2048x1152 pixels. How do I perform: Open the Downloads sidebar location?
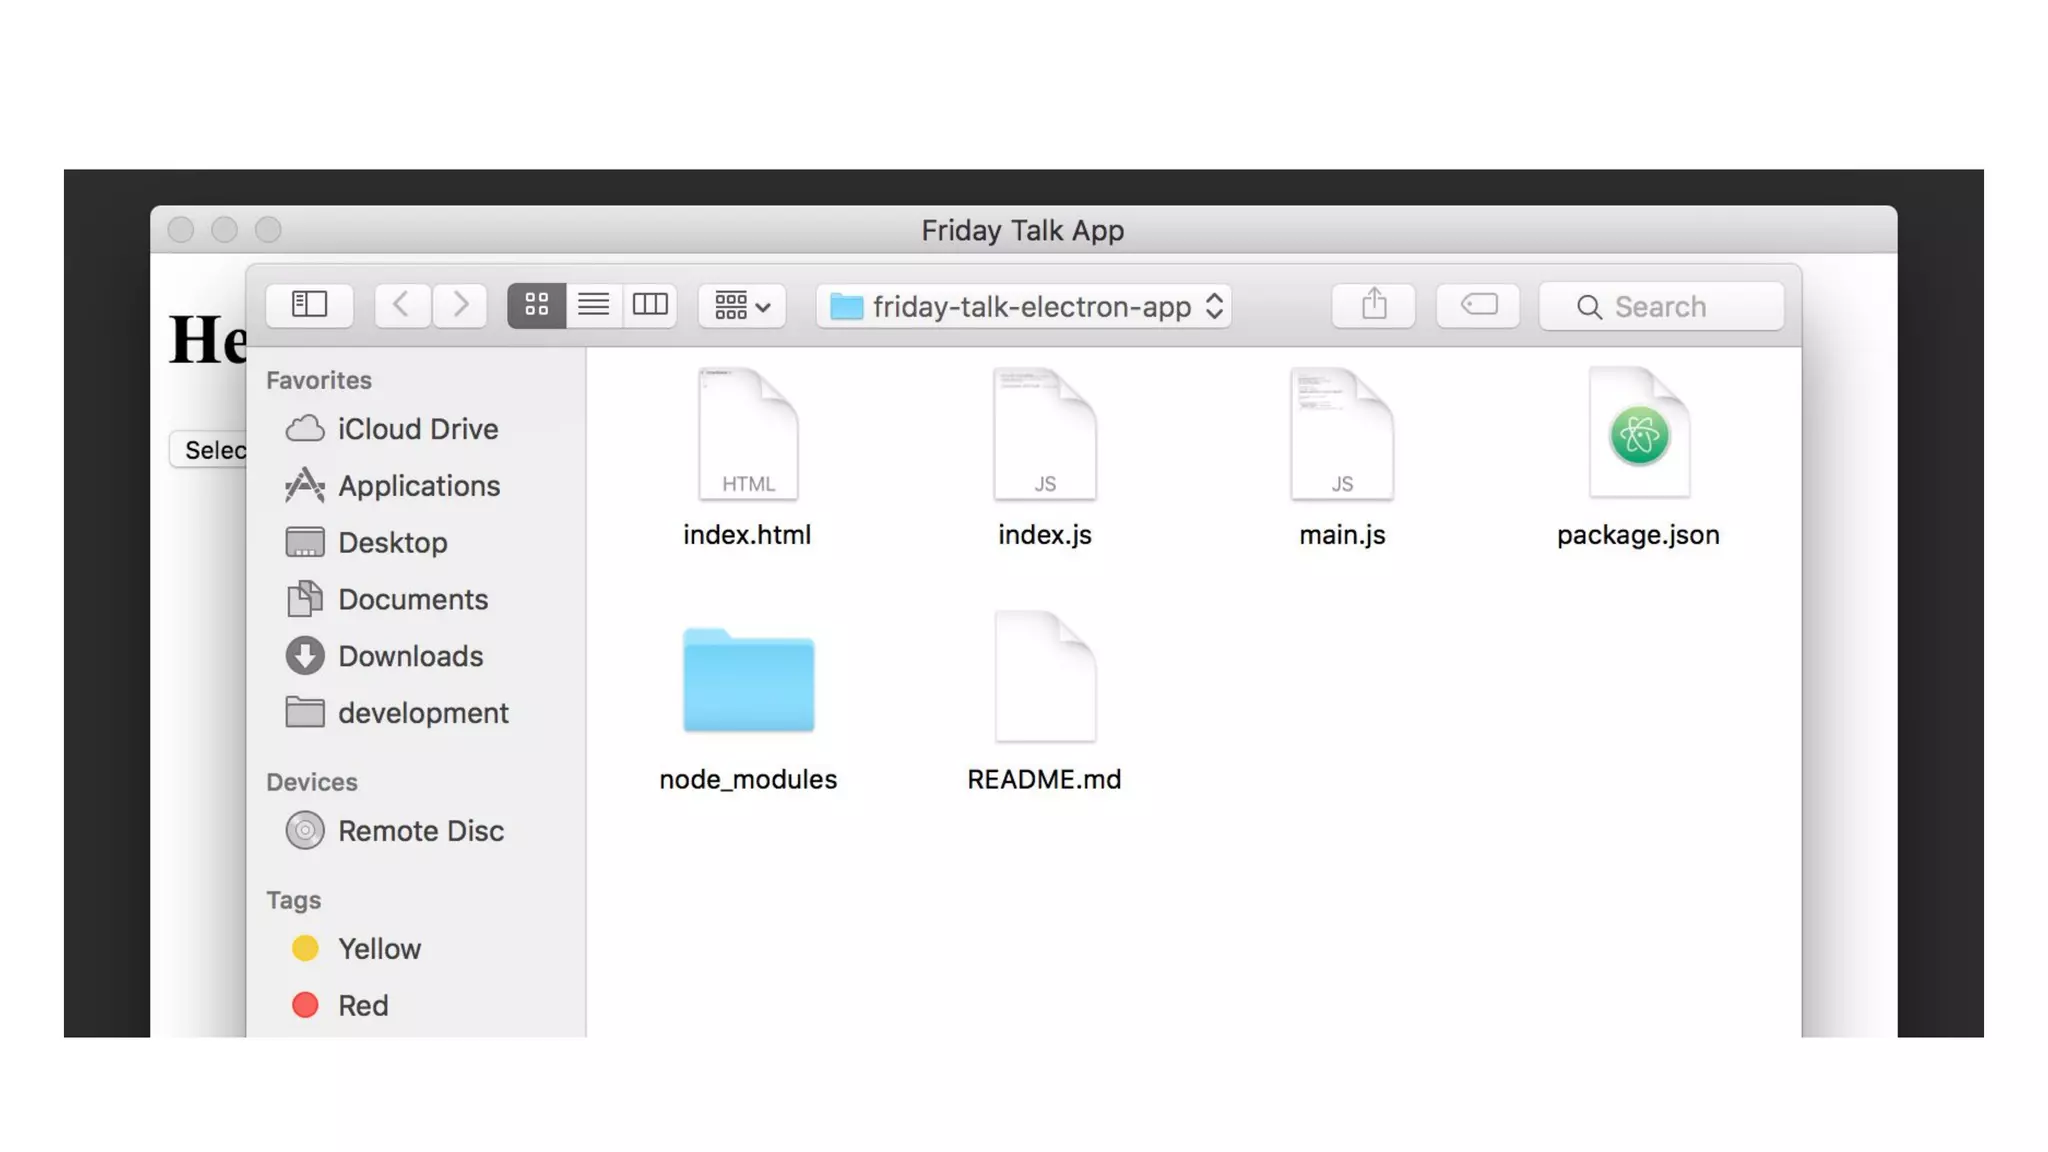(410, 656)
